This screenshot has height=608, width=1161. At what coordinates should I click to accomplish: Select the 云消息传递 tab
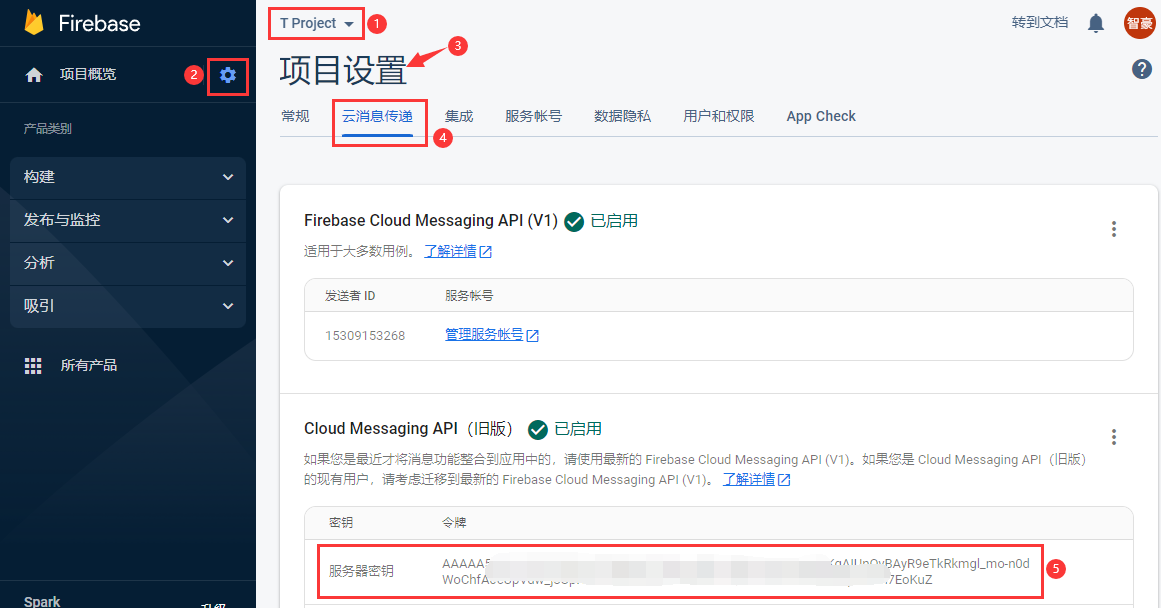pyautogui.click(x=378, y=116)
